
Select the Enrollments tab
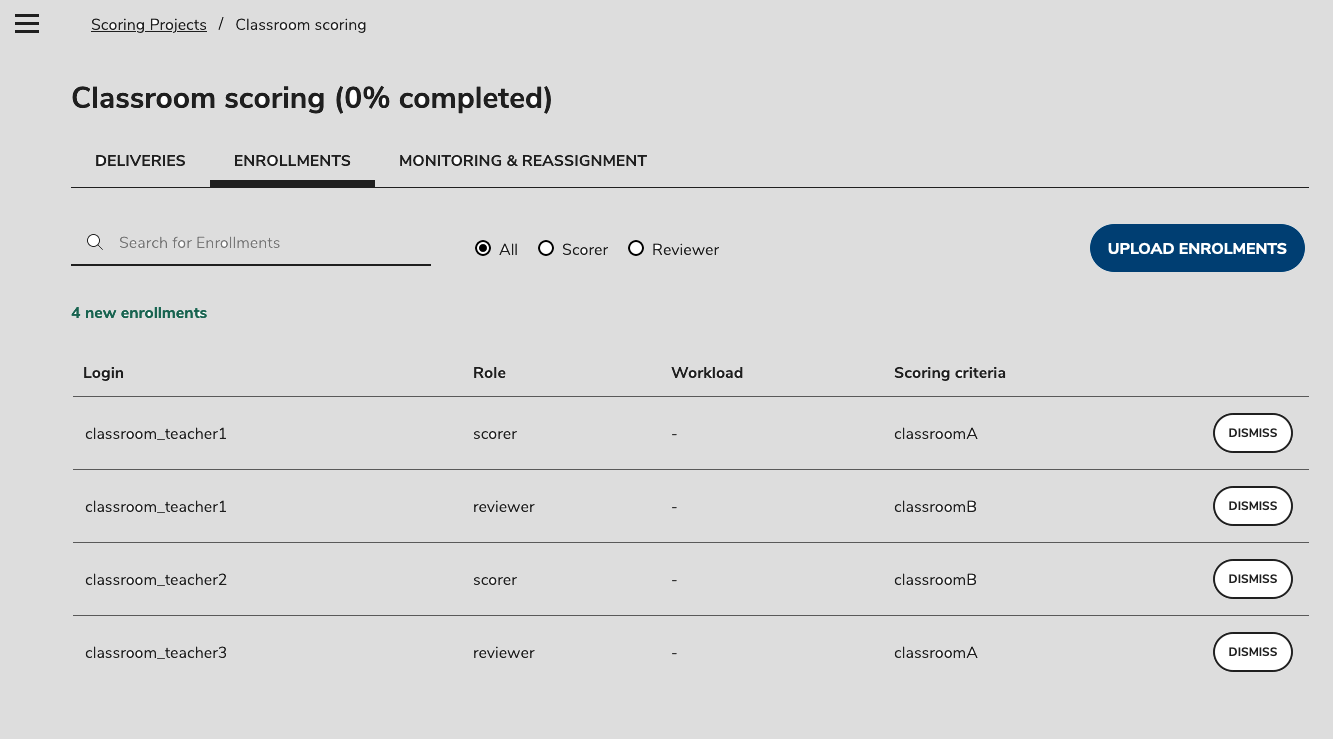pyautogui.click(x=291, y=160)
